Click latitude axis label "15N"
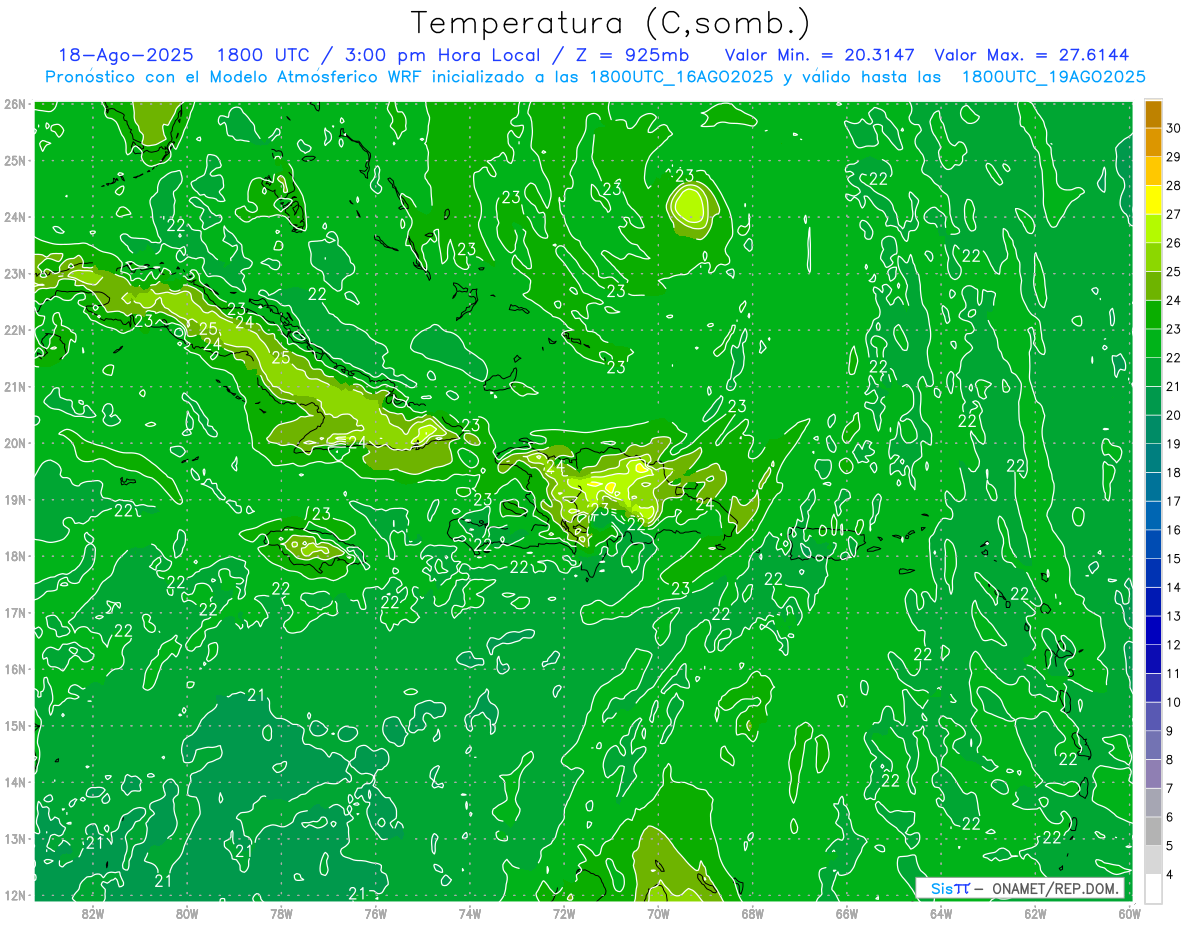This screenshot has height=927, width=1200. click(x=15, y=726)
